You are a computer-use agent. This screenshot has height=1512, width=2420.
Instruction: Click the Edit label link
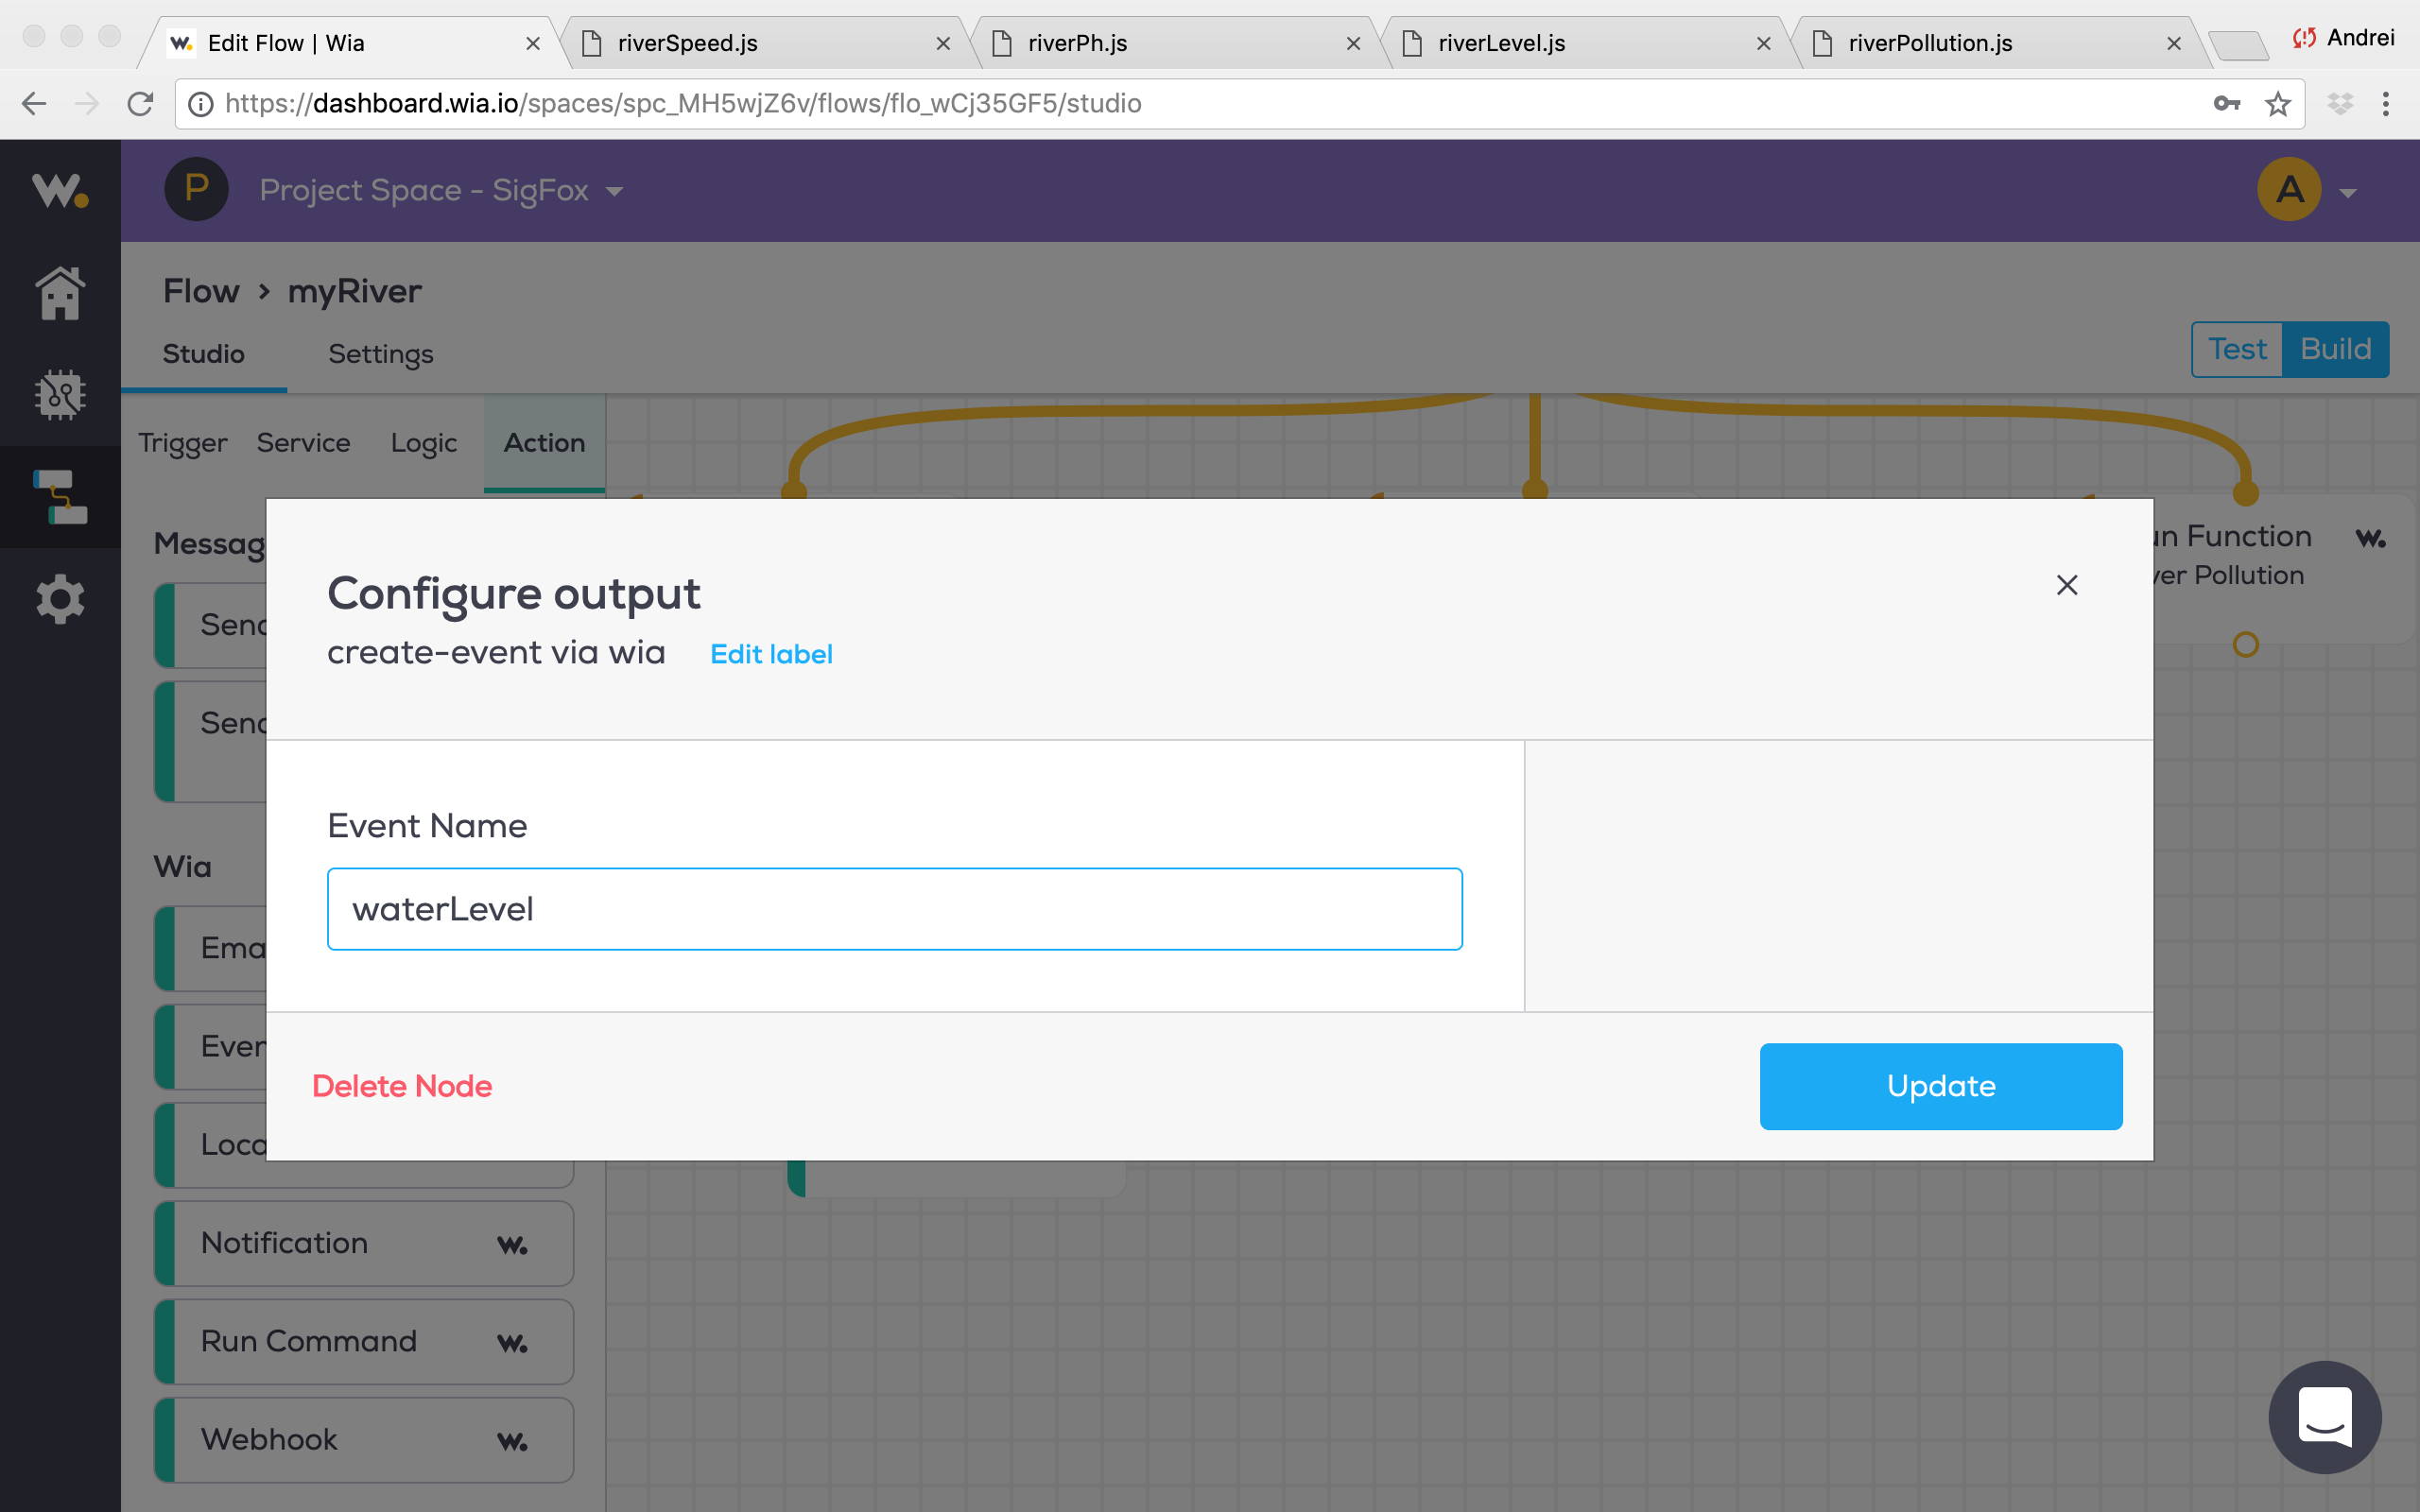770,654
